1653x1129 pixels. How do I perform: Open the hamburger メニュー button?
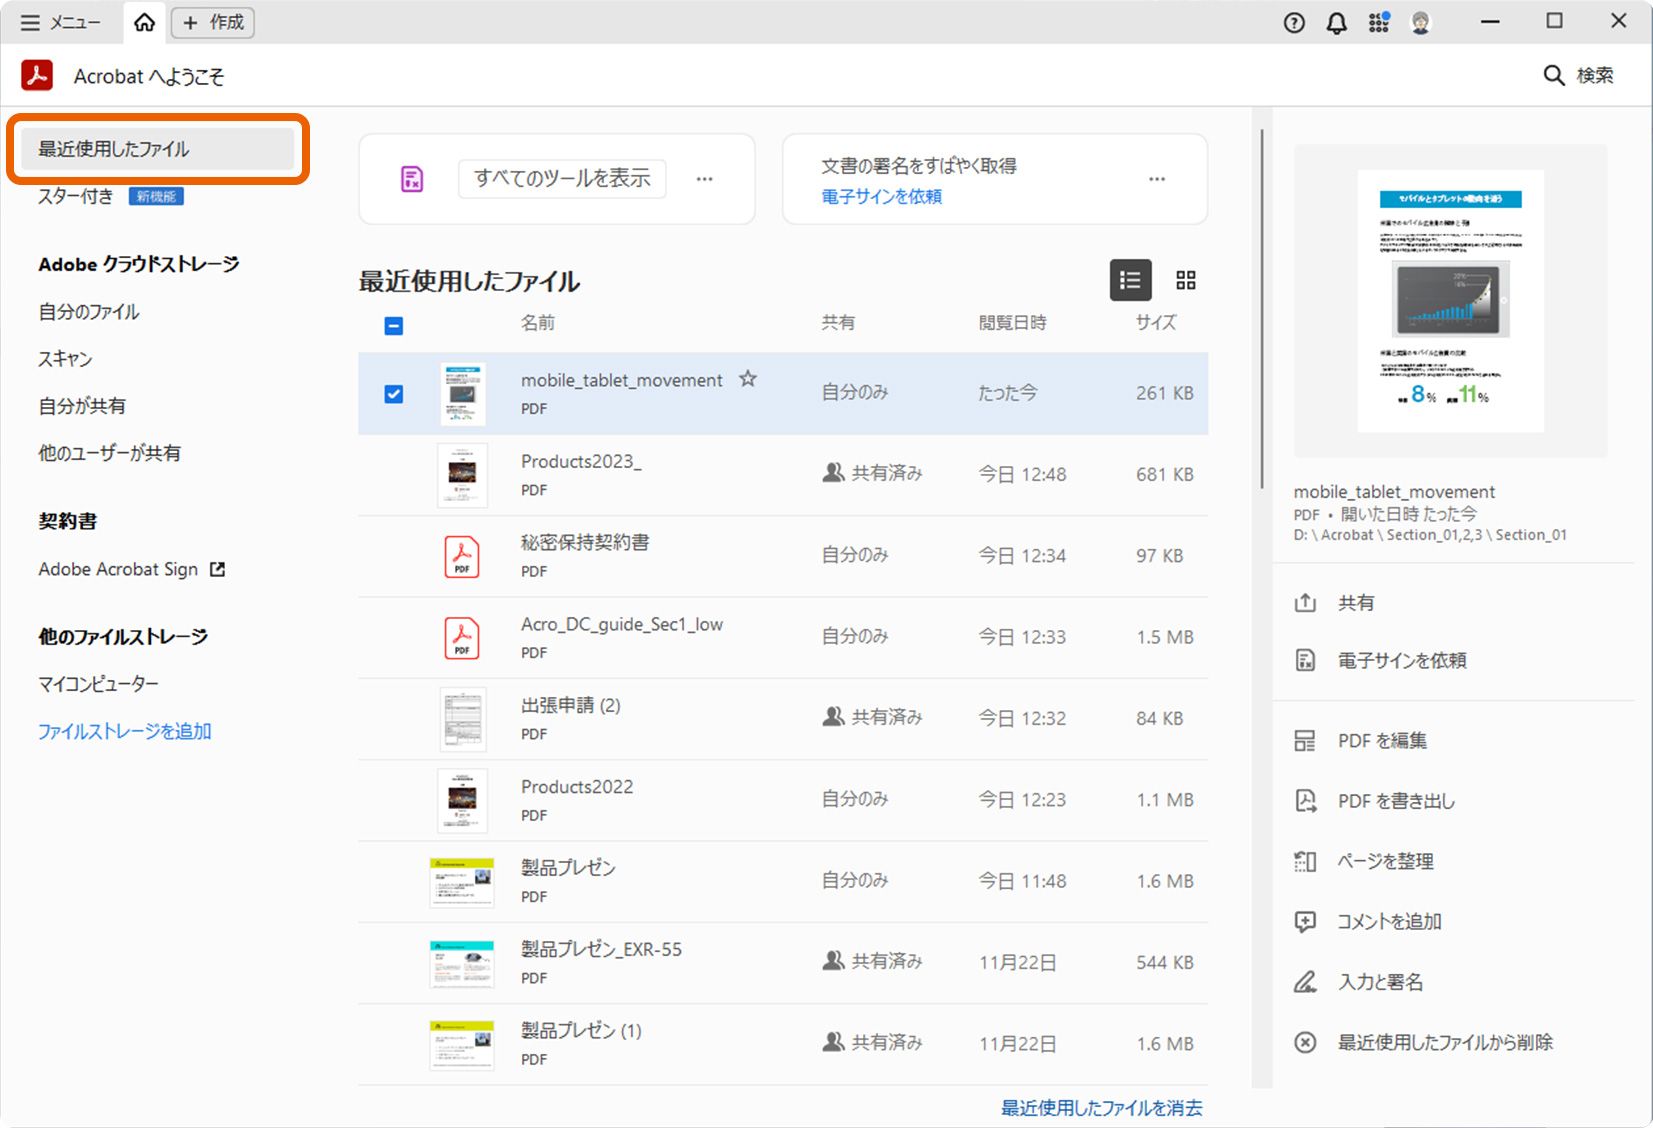click(x=60, y=22)
